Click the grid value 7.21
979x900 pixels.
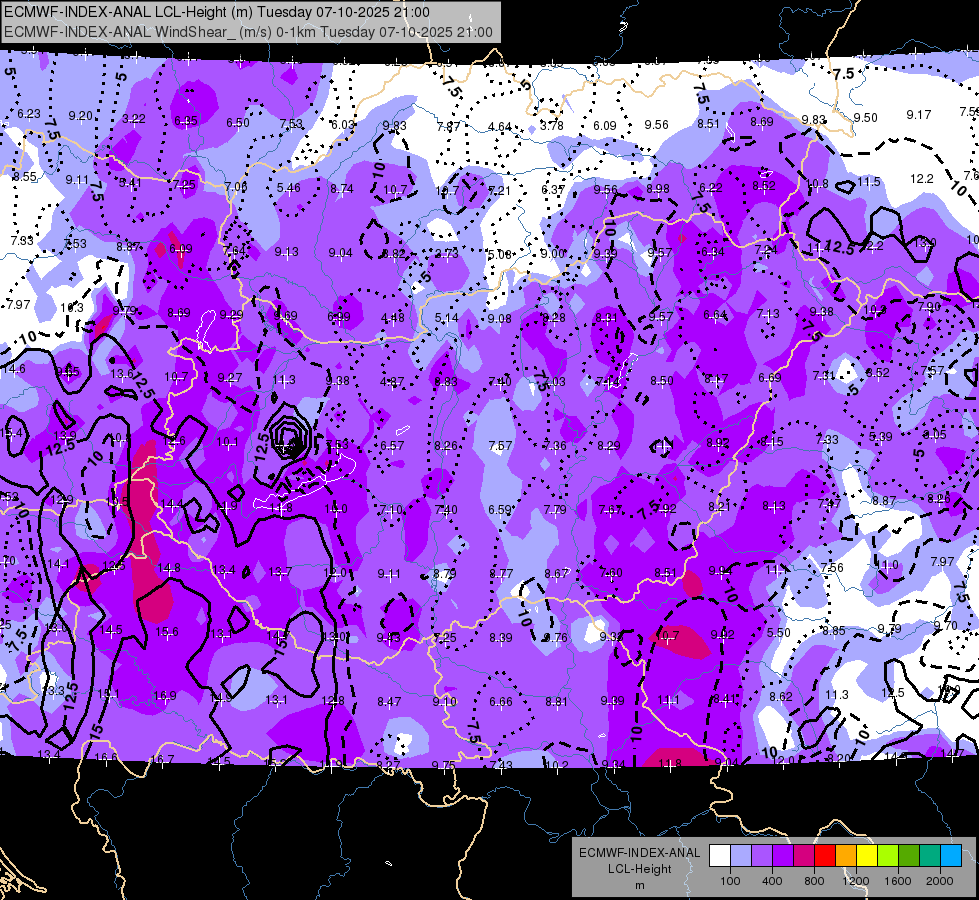(x=499, y=190)
